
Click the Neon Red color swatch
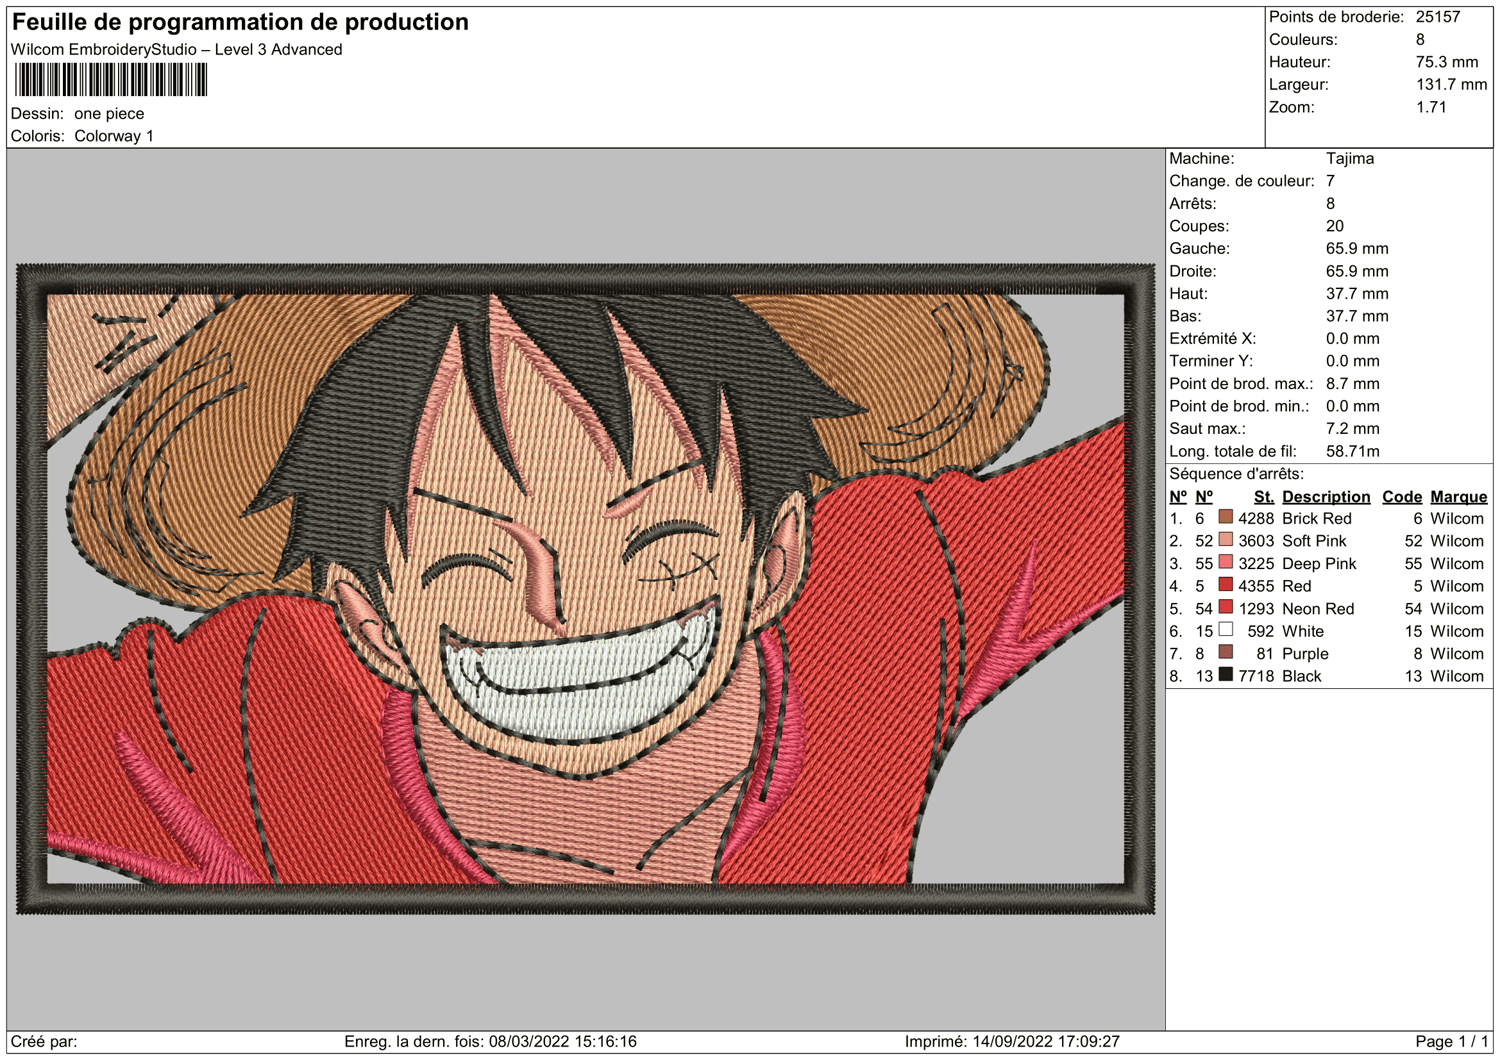[x=1225, y=607]
